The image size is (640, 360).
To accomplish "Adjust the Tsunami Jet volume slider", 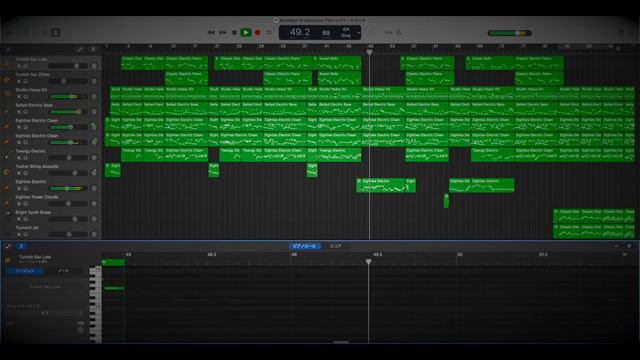I will click(68, 234).
